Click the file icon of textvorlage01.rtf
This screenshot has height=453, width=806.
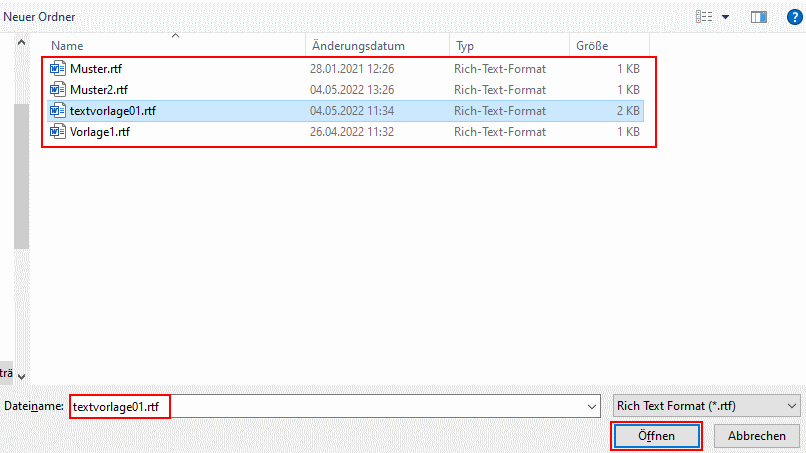coord(58,111)
